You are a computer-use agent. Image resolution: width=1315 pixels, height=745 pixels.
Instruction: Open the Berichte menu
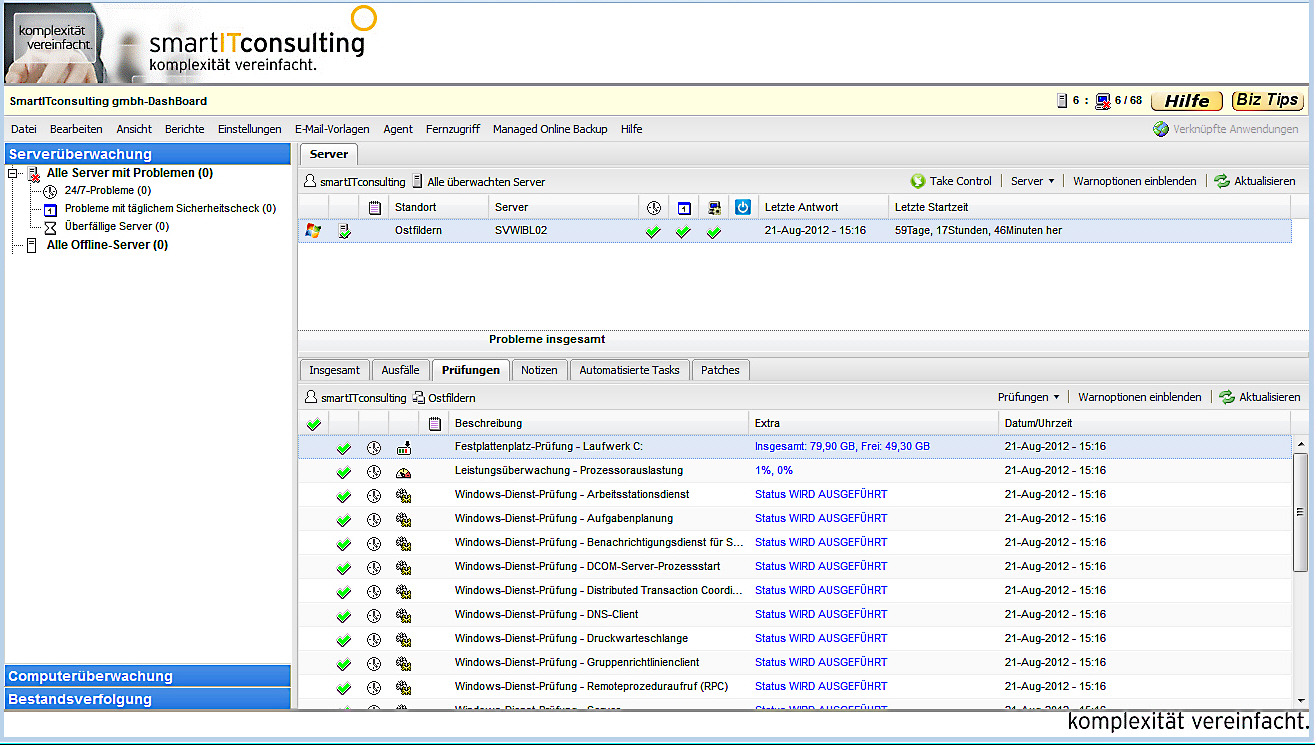(185, 129)
